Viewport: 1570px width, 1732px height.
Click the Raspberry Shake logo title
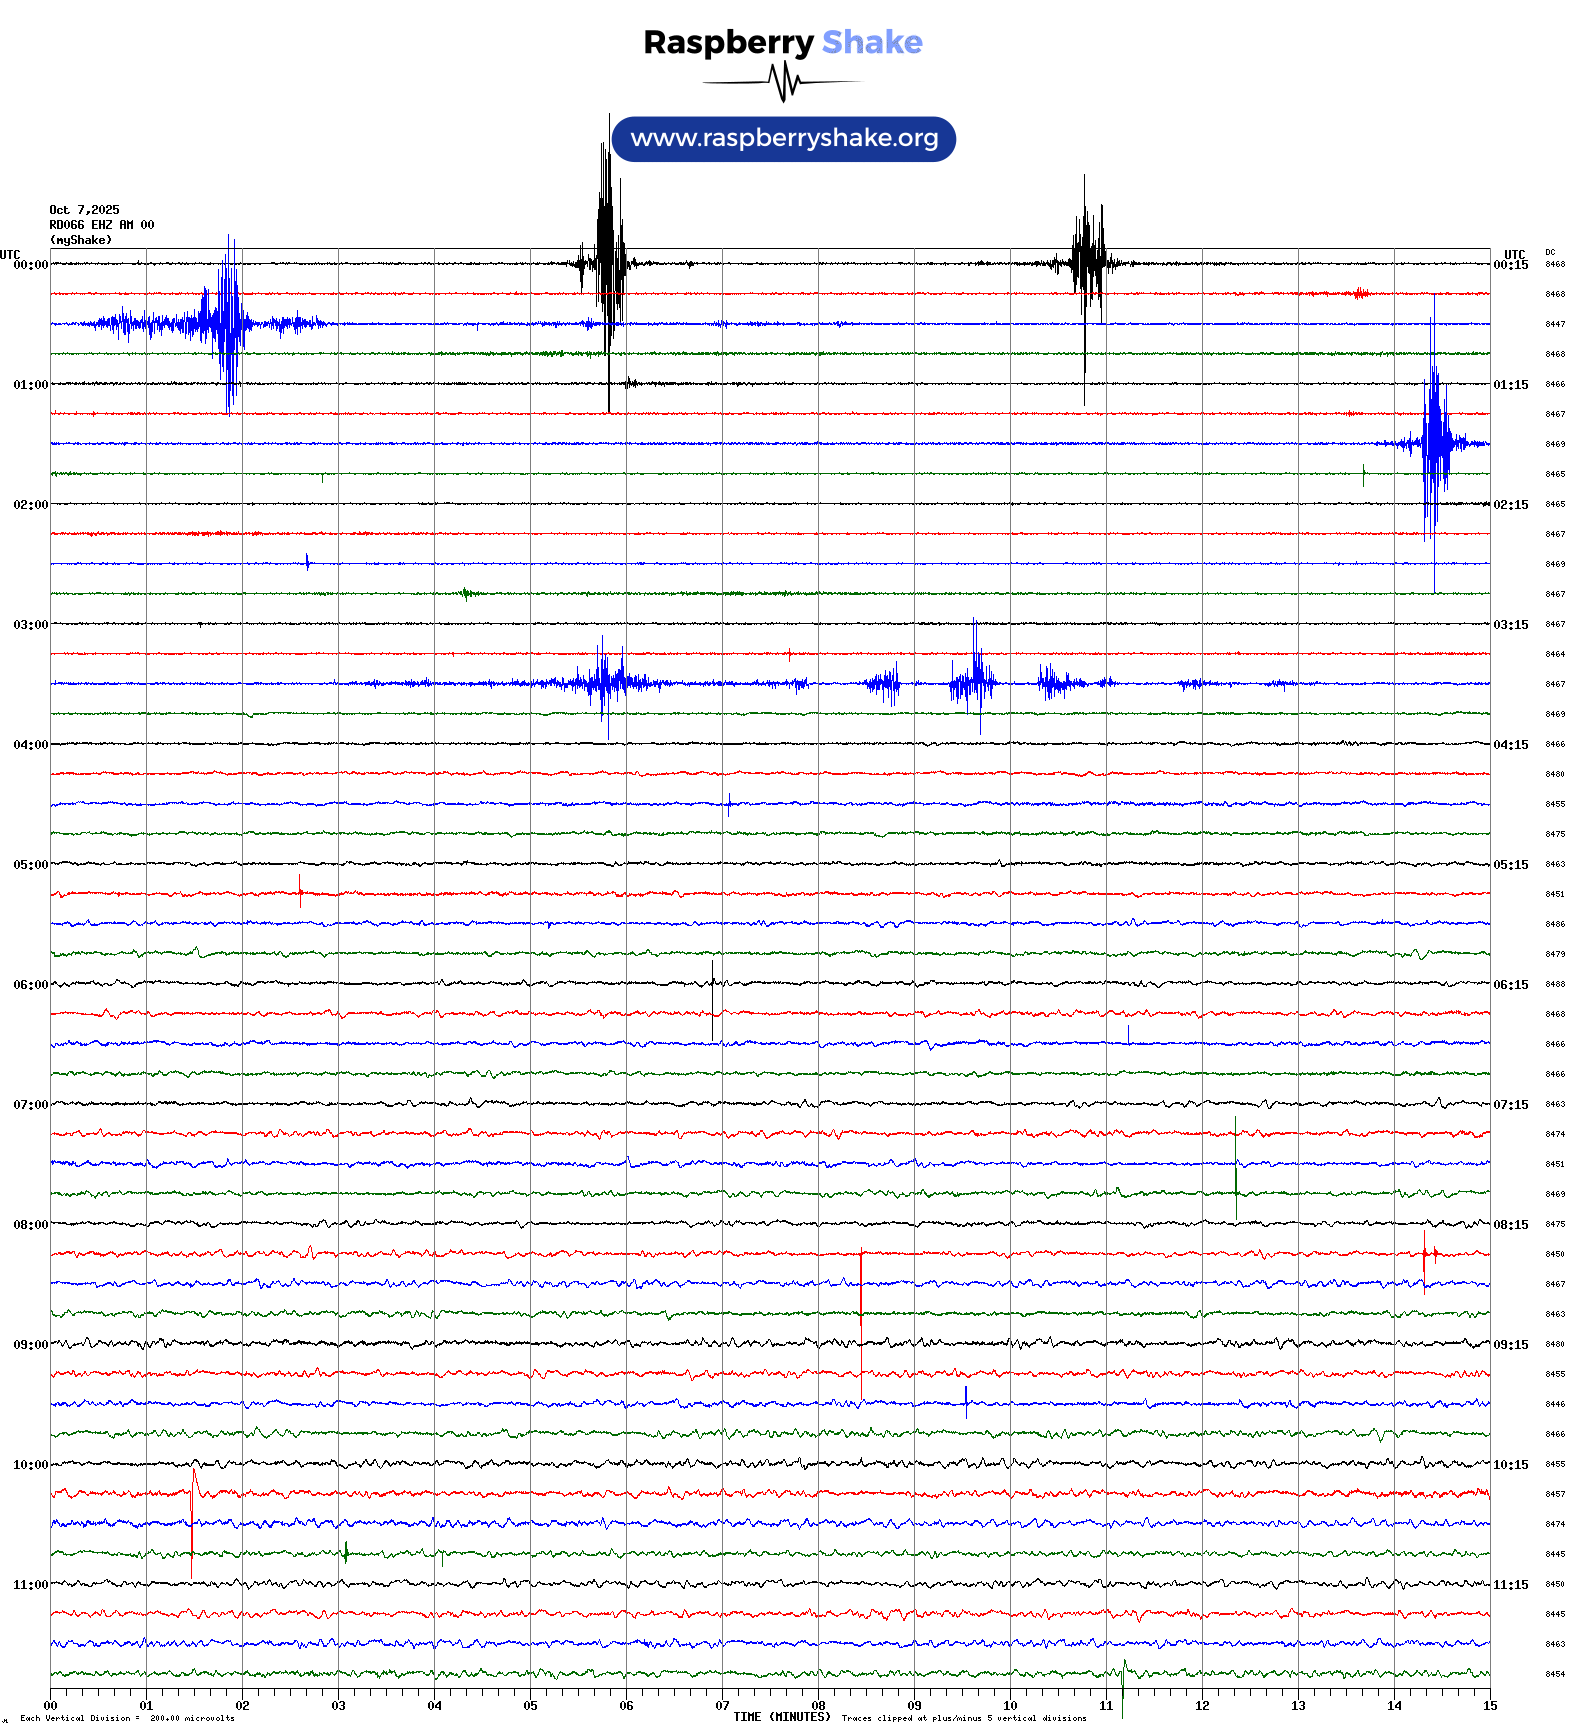[782, 42]
